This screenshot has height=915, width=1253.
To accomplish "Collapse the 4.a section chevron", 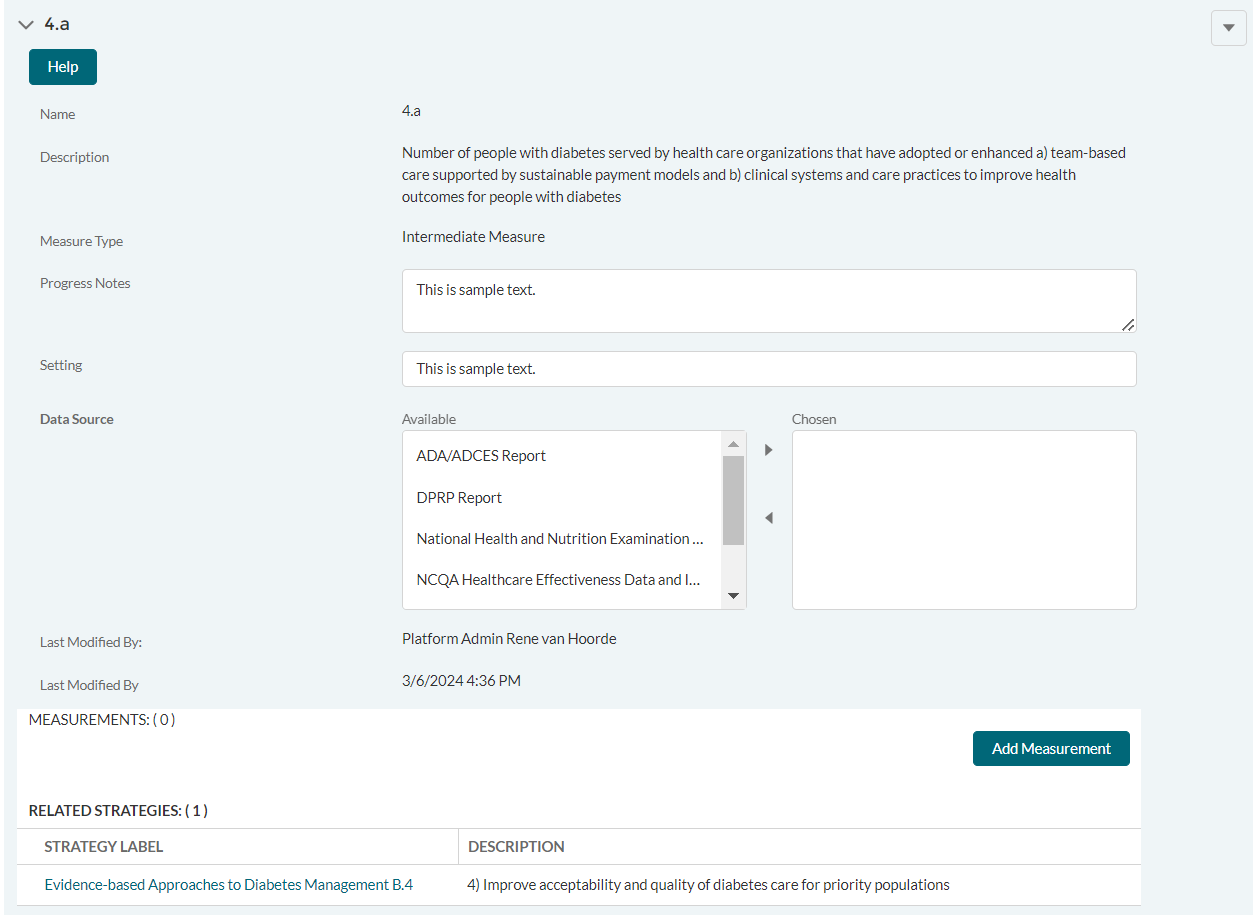I will click(26, 25).
